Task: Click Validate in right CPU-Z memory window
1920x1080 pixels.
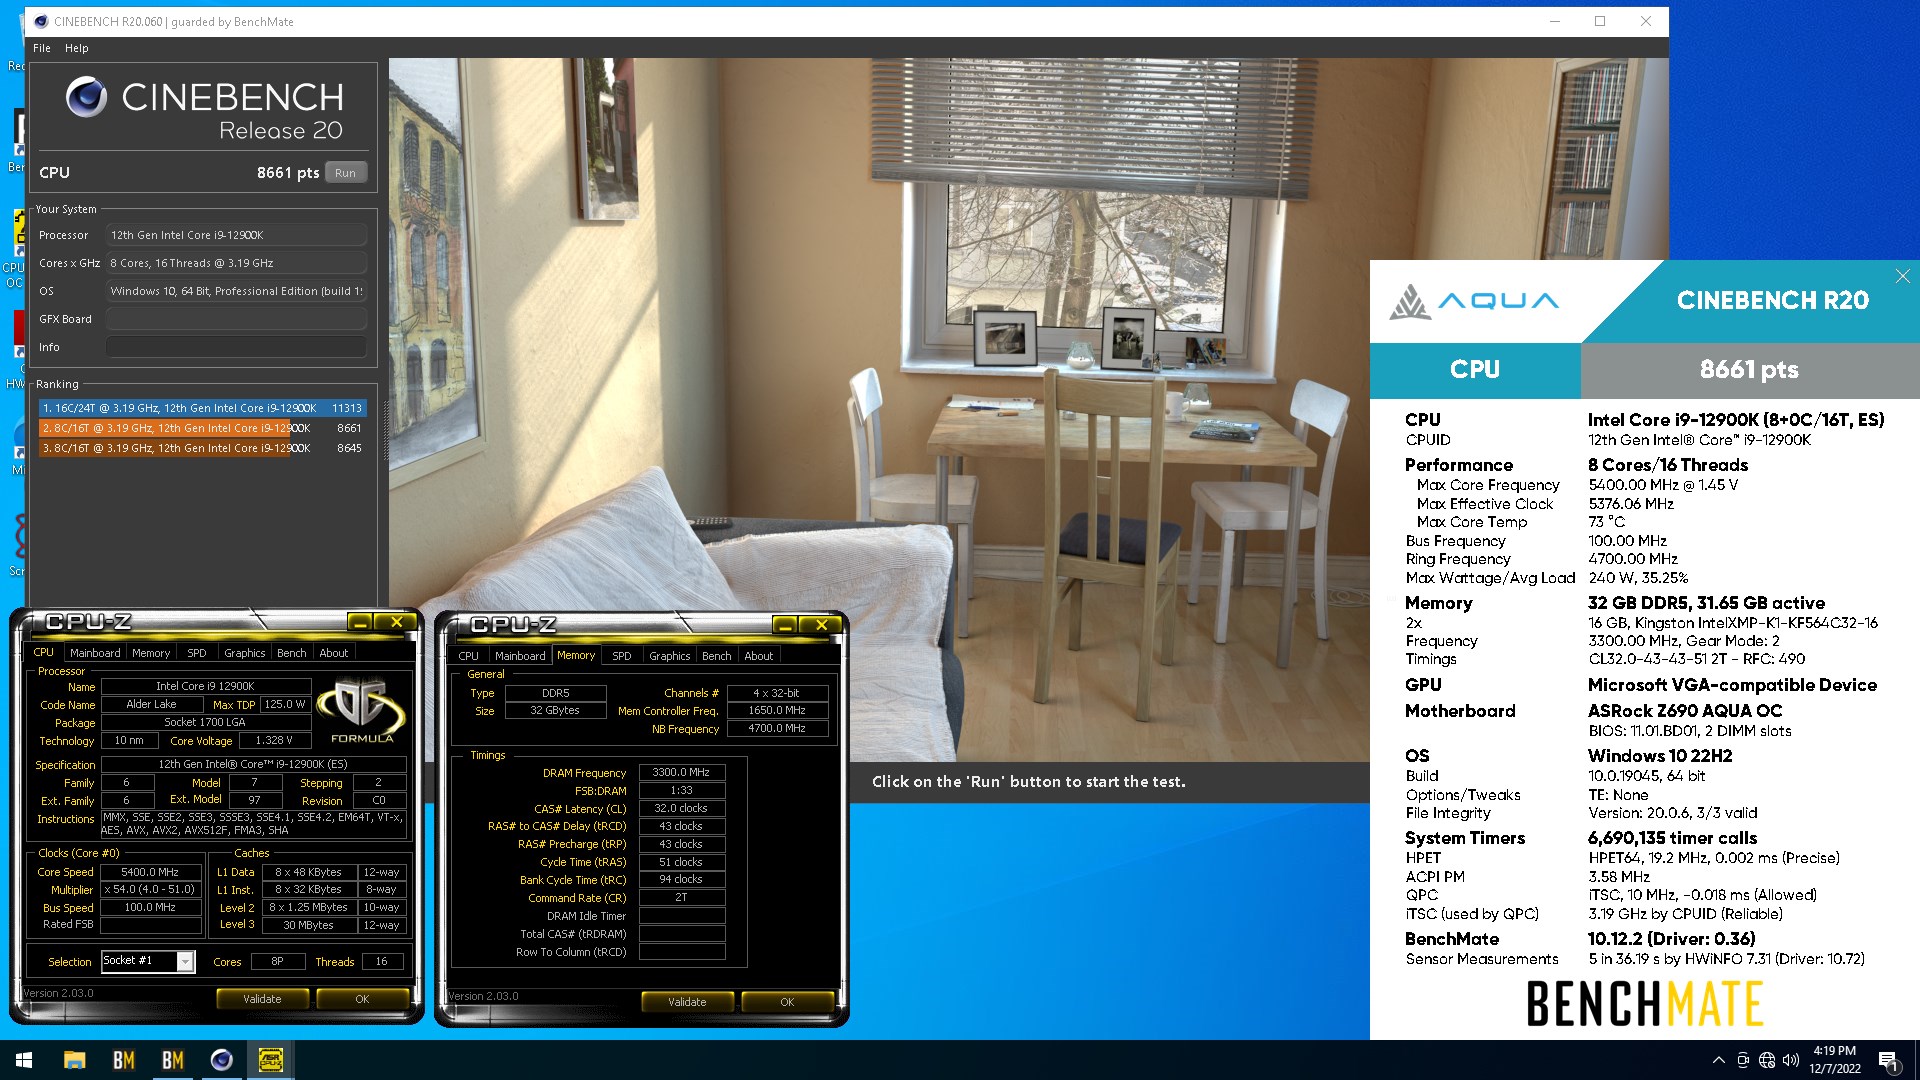Action: coord(687,1002)
